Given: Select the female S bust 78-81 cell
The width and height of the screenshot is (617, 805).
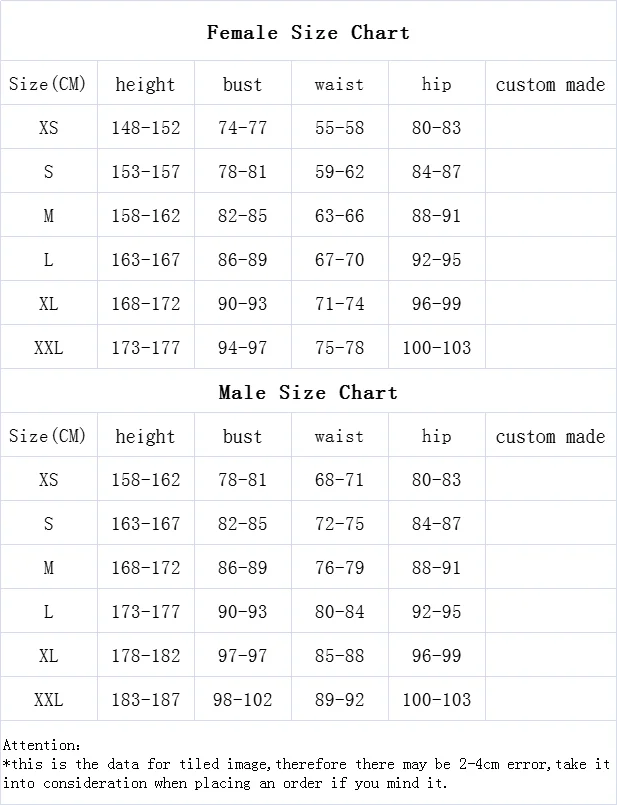Looking at the screenshot, I should 243,171.
